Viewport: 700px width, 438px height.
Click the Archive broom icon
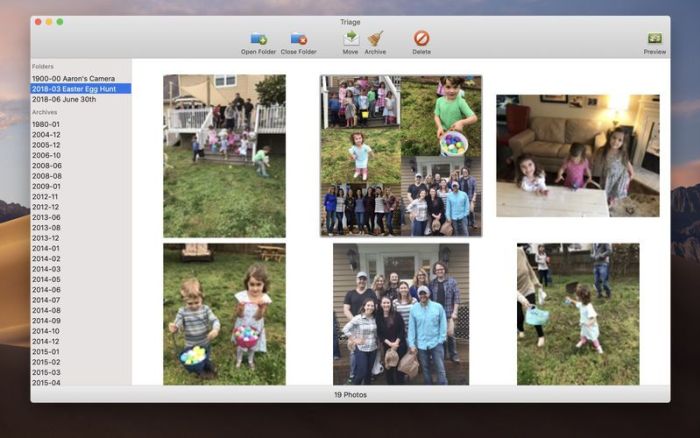pyautogui.click(x=375, y=38)
